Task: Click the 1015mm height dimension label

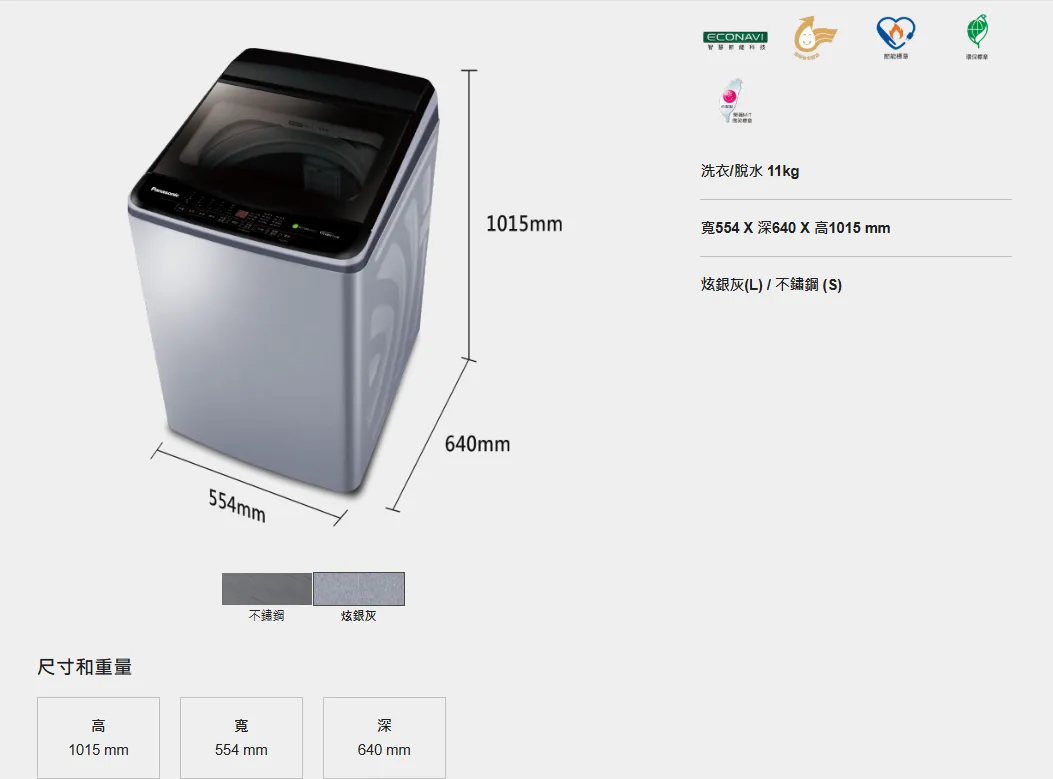Action: [524, 224]
